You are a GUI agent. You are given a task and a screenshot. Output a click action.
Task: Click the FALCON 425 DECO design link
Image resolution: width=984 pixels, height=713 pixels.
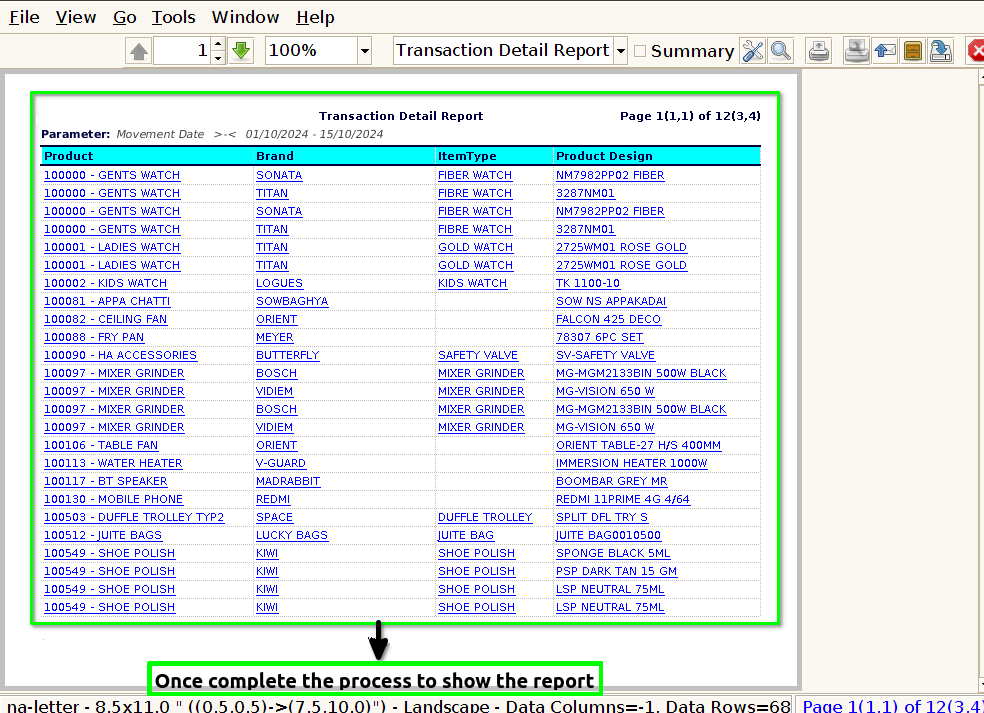point(609,319)
